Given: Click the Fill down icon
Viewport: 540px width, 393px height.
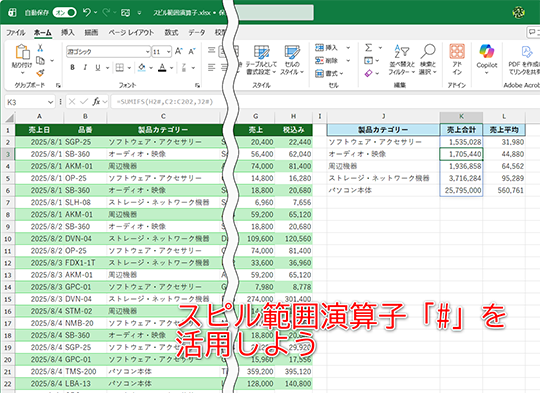Looking at the screenshot, I should click(368, 61).
